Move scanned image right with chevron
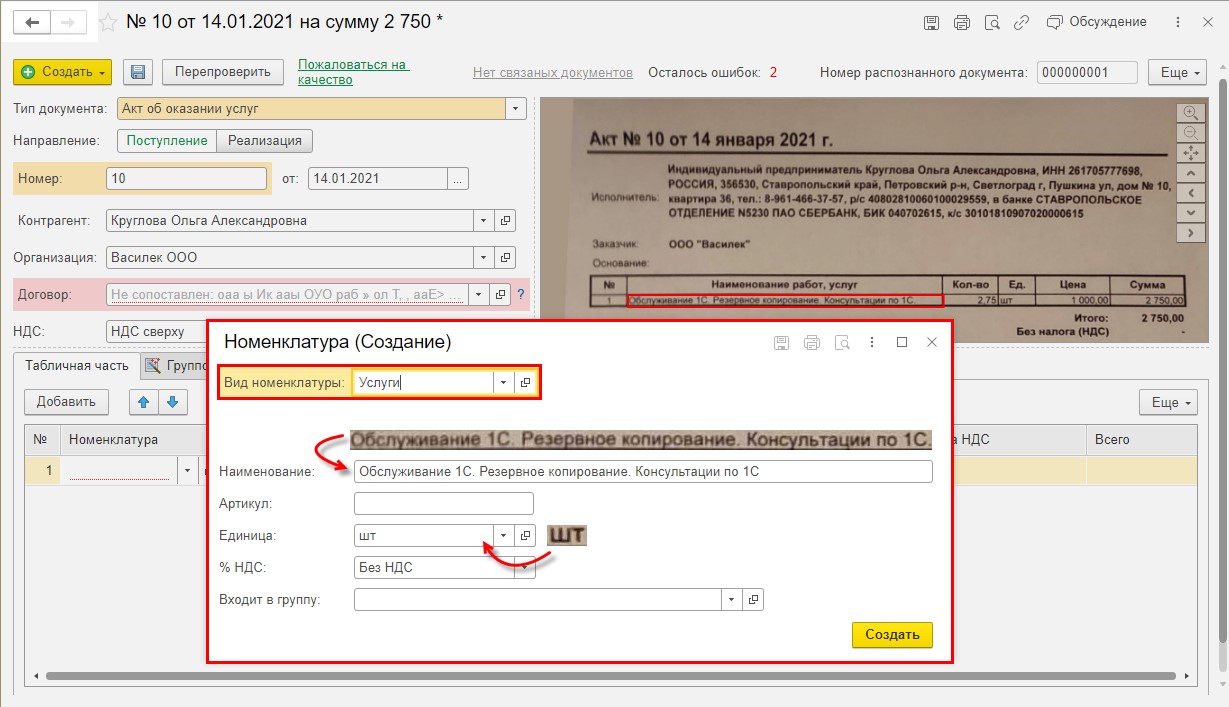This screenshot has width=1229, height=707. tap(1190, 232)
